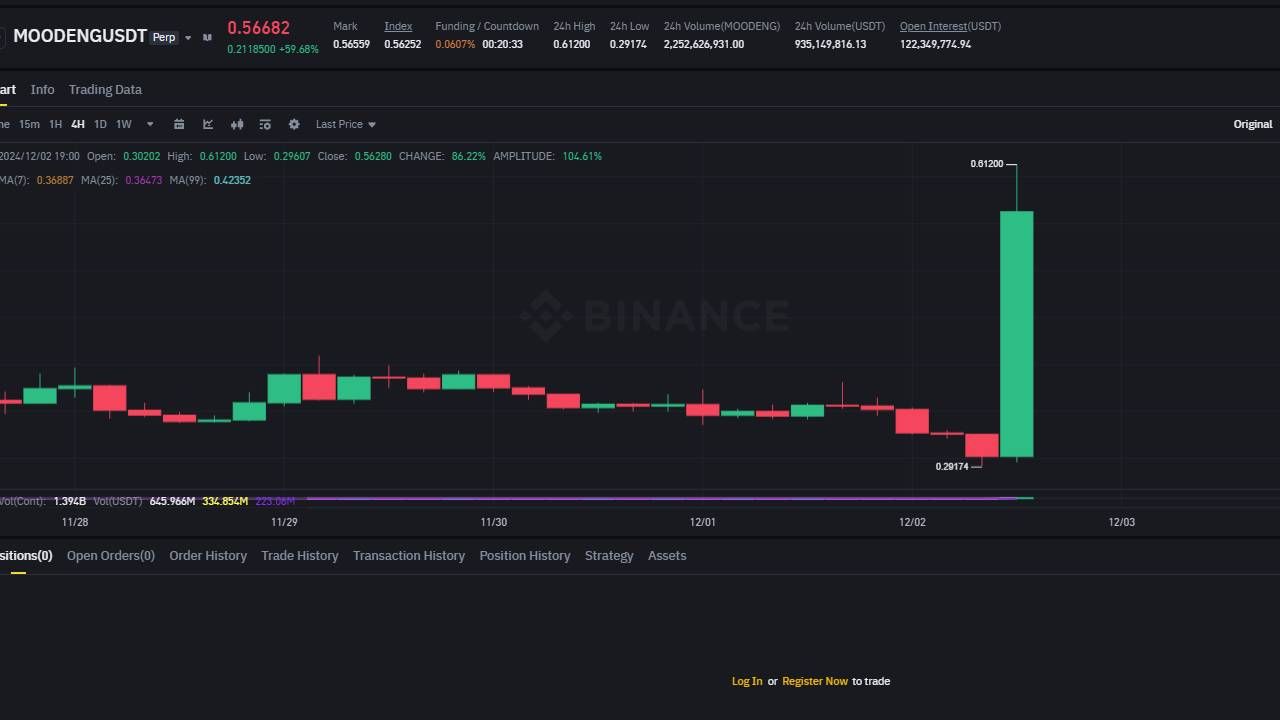The height and width of the screenshot is (720, 1280).
Task: Open the Position History tab
Action: (525, 555)
